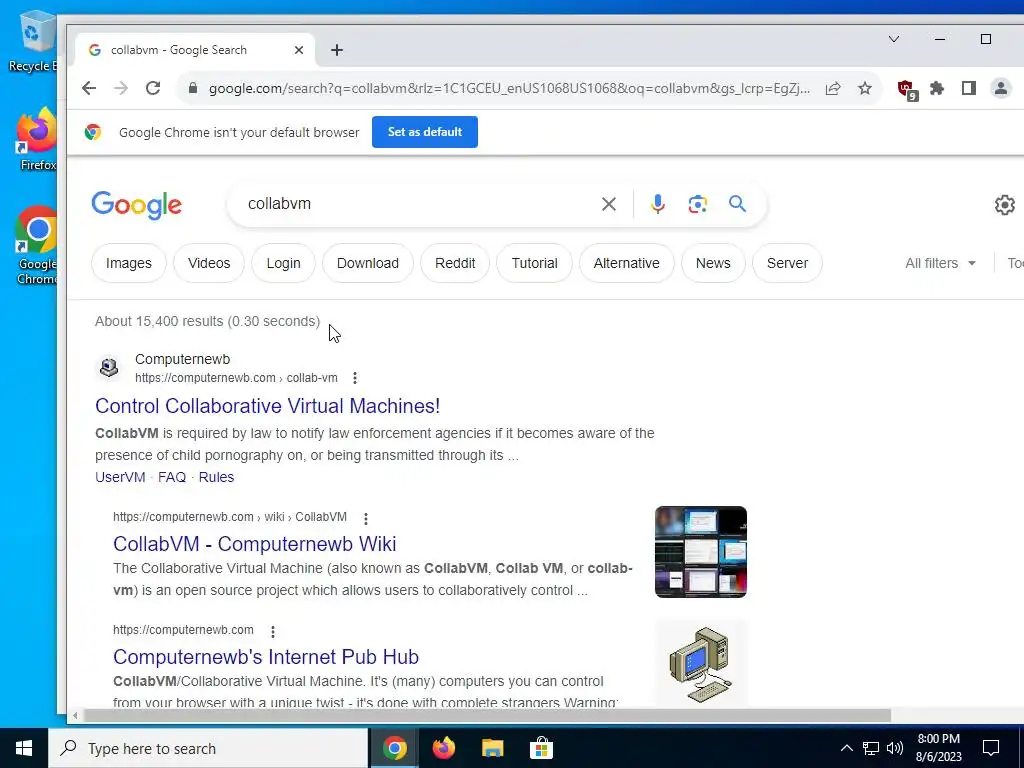Click the taskbar search box
The image size is (1024, 768).
point(208,748)
